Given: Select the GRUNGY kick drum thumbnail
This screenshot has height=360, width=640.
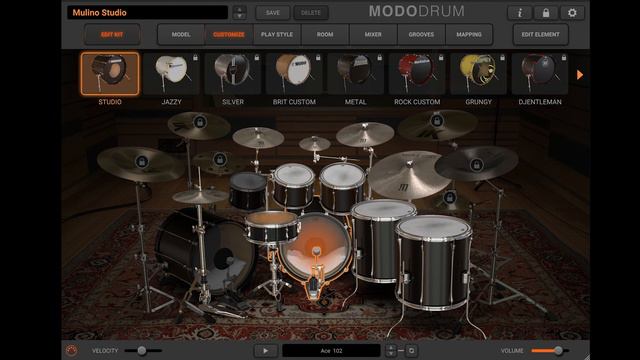Looking at the screenshot, I should [x=478, y=74].
